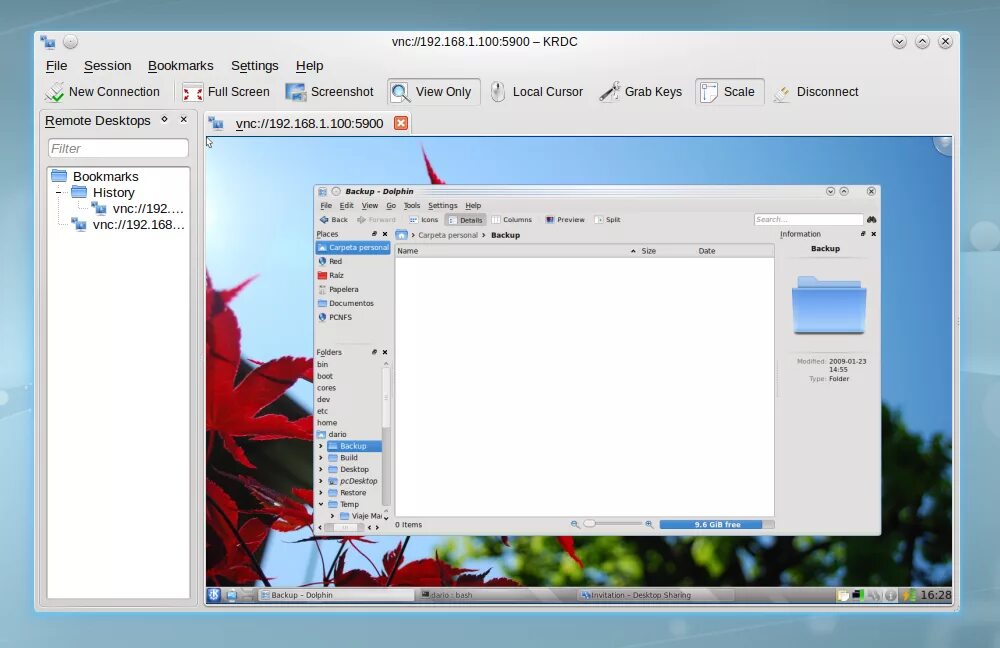
Task: Toggle the Local Cursor option
Action: pos(537,92)
